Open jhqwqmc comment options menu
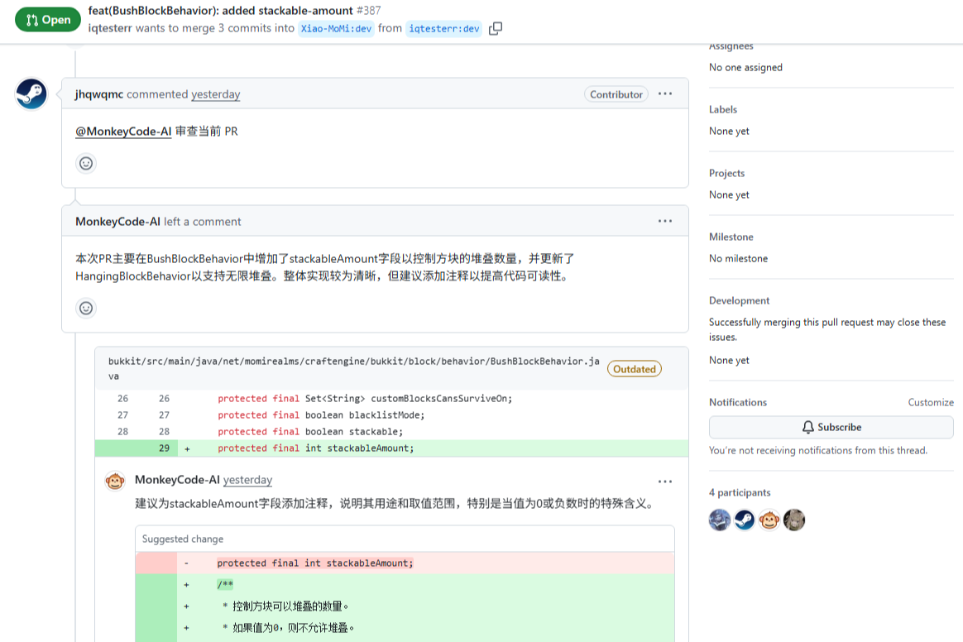Screen dimensions: 963x642 point(665,94)
